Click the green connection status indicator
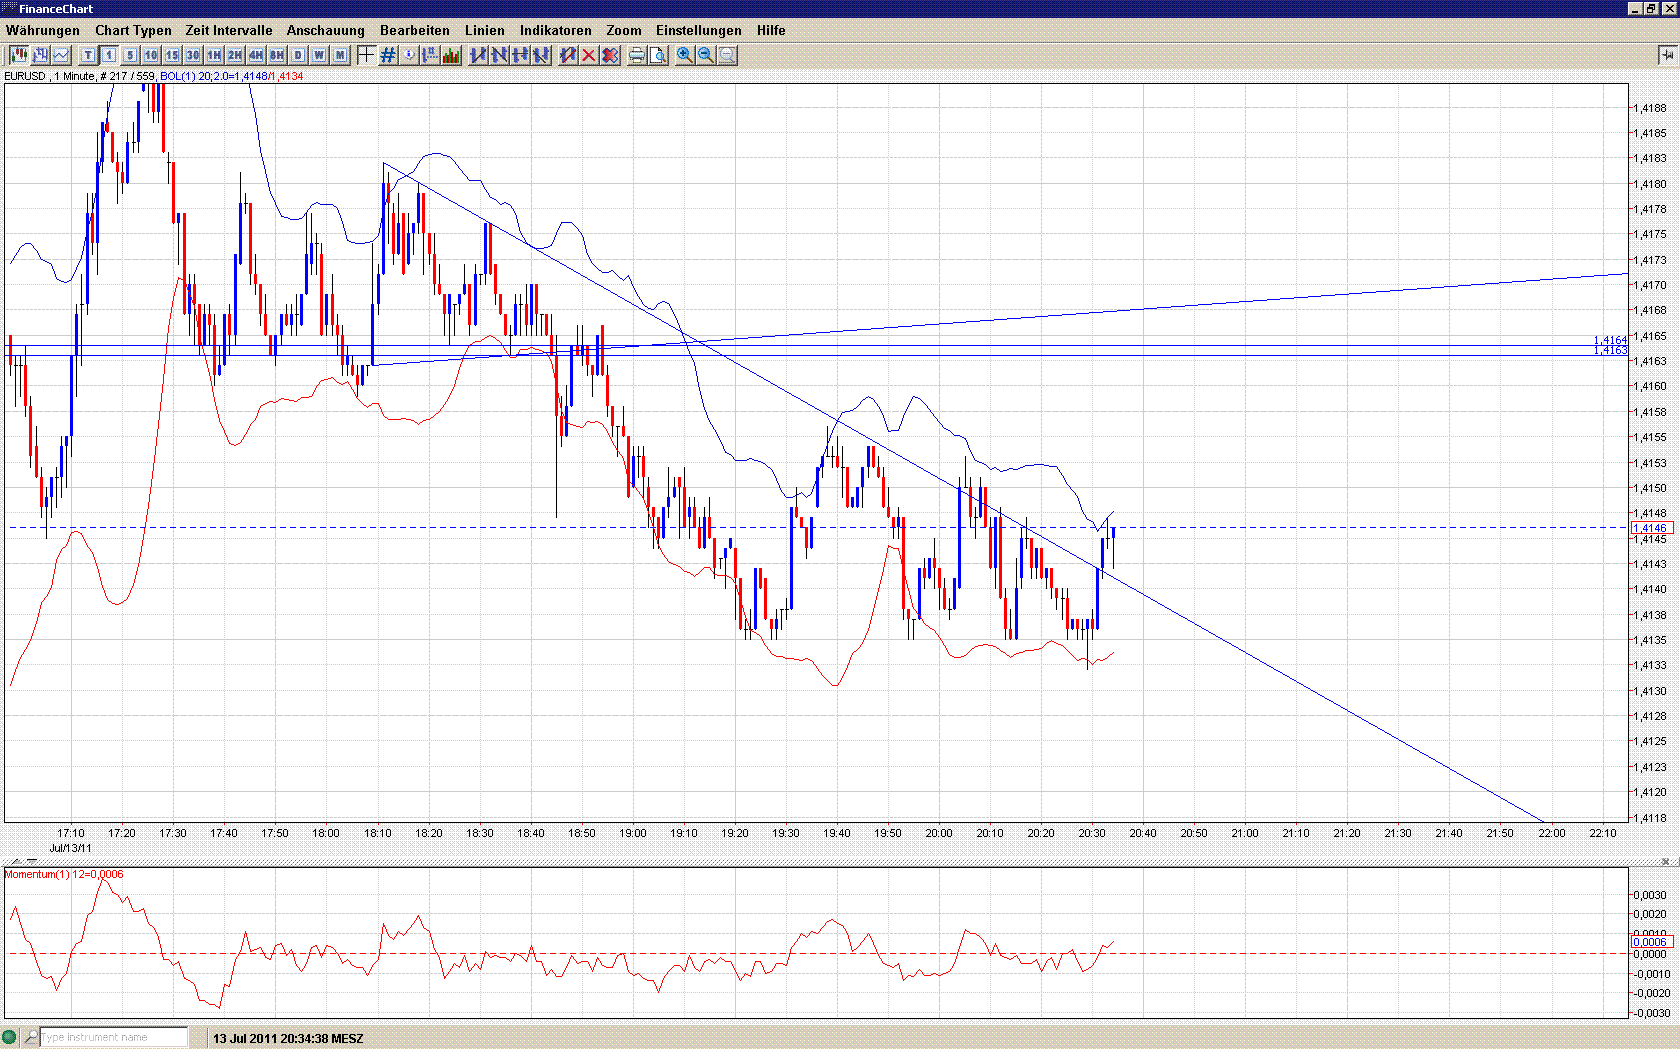 [10, 1037]
